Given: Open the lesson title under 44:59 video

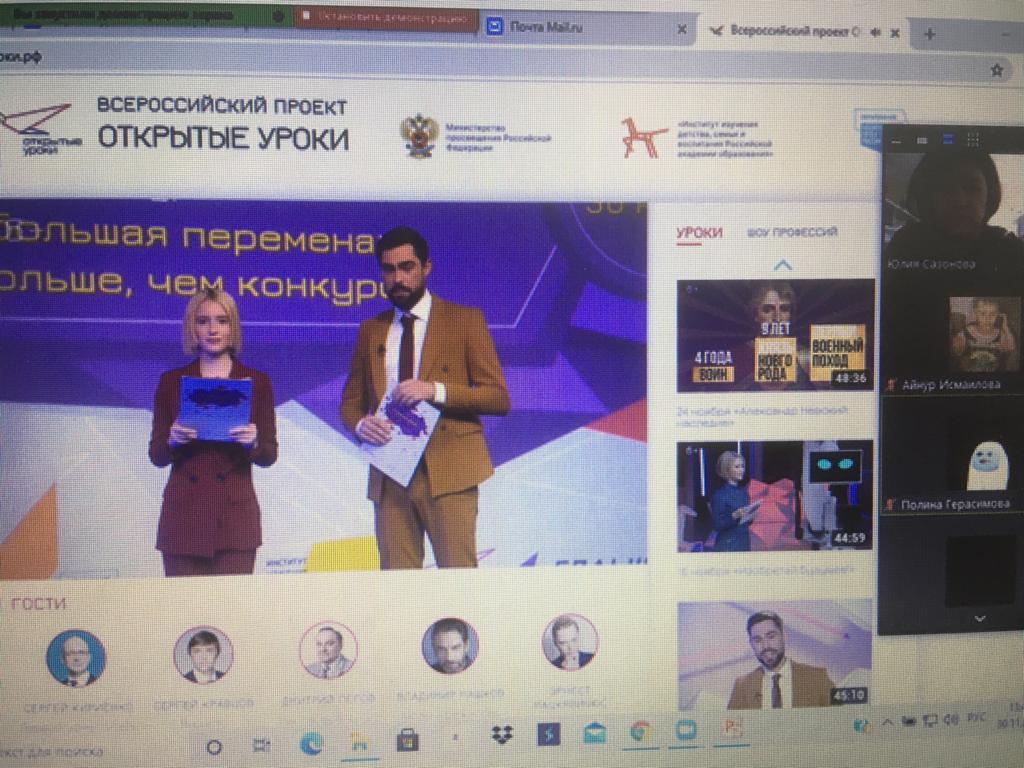Looking at the screenshot, I should pos(765,571).
